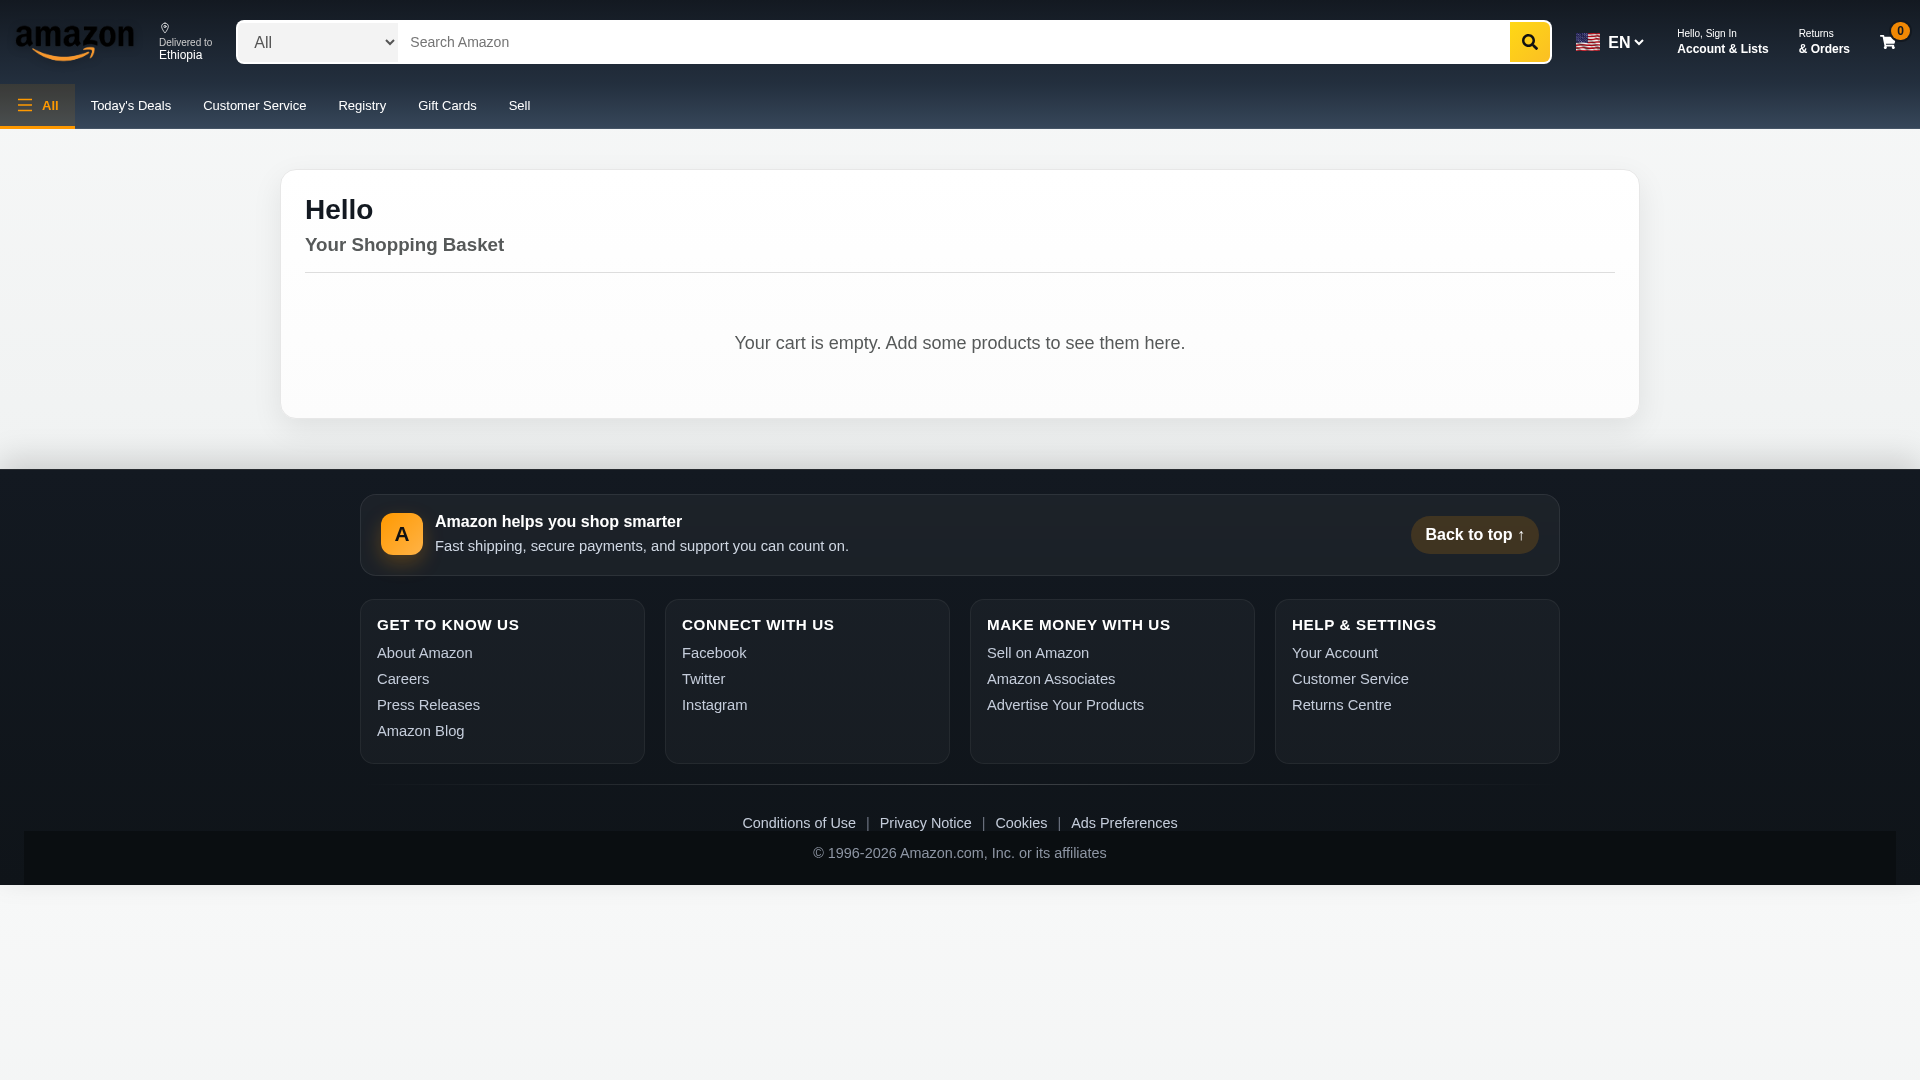Viewport: 1920px width, 1080px height.
Task: Open the shopping cart icon
Action: coord(1887,43)
